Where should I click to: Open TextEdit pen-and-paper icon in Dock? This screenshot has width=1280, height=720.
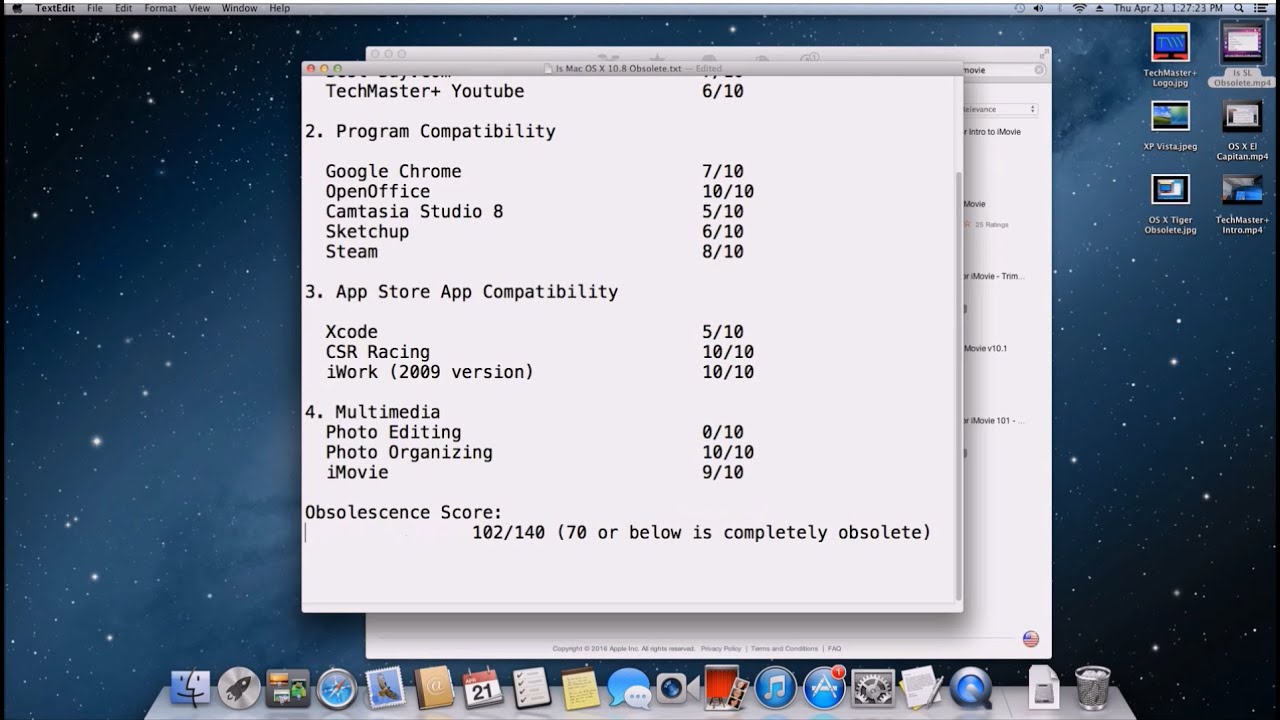[x=921, y=688]
